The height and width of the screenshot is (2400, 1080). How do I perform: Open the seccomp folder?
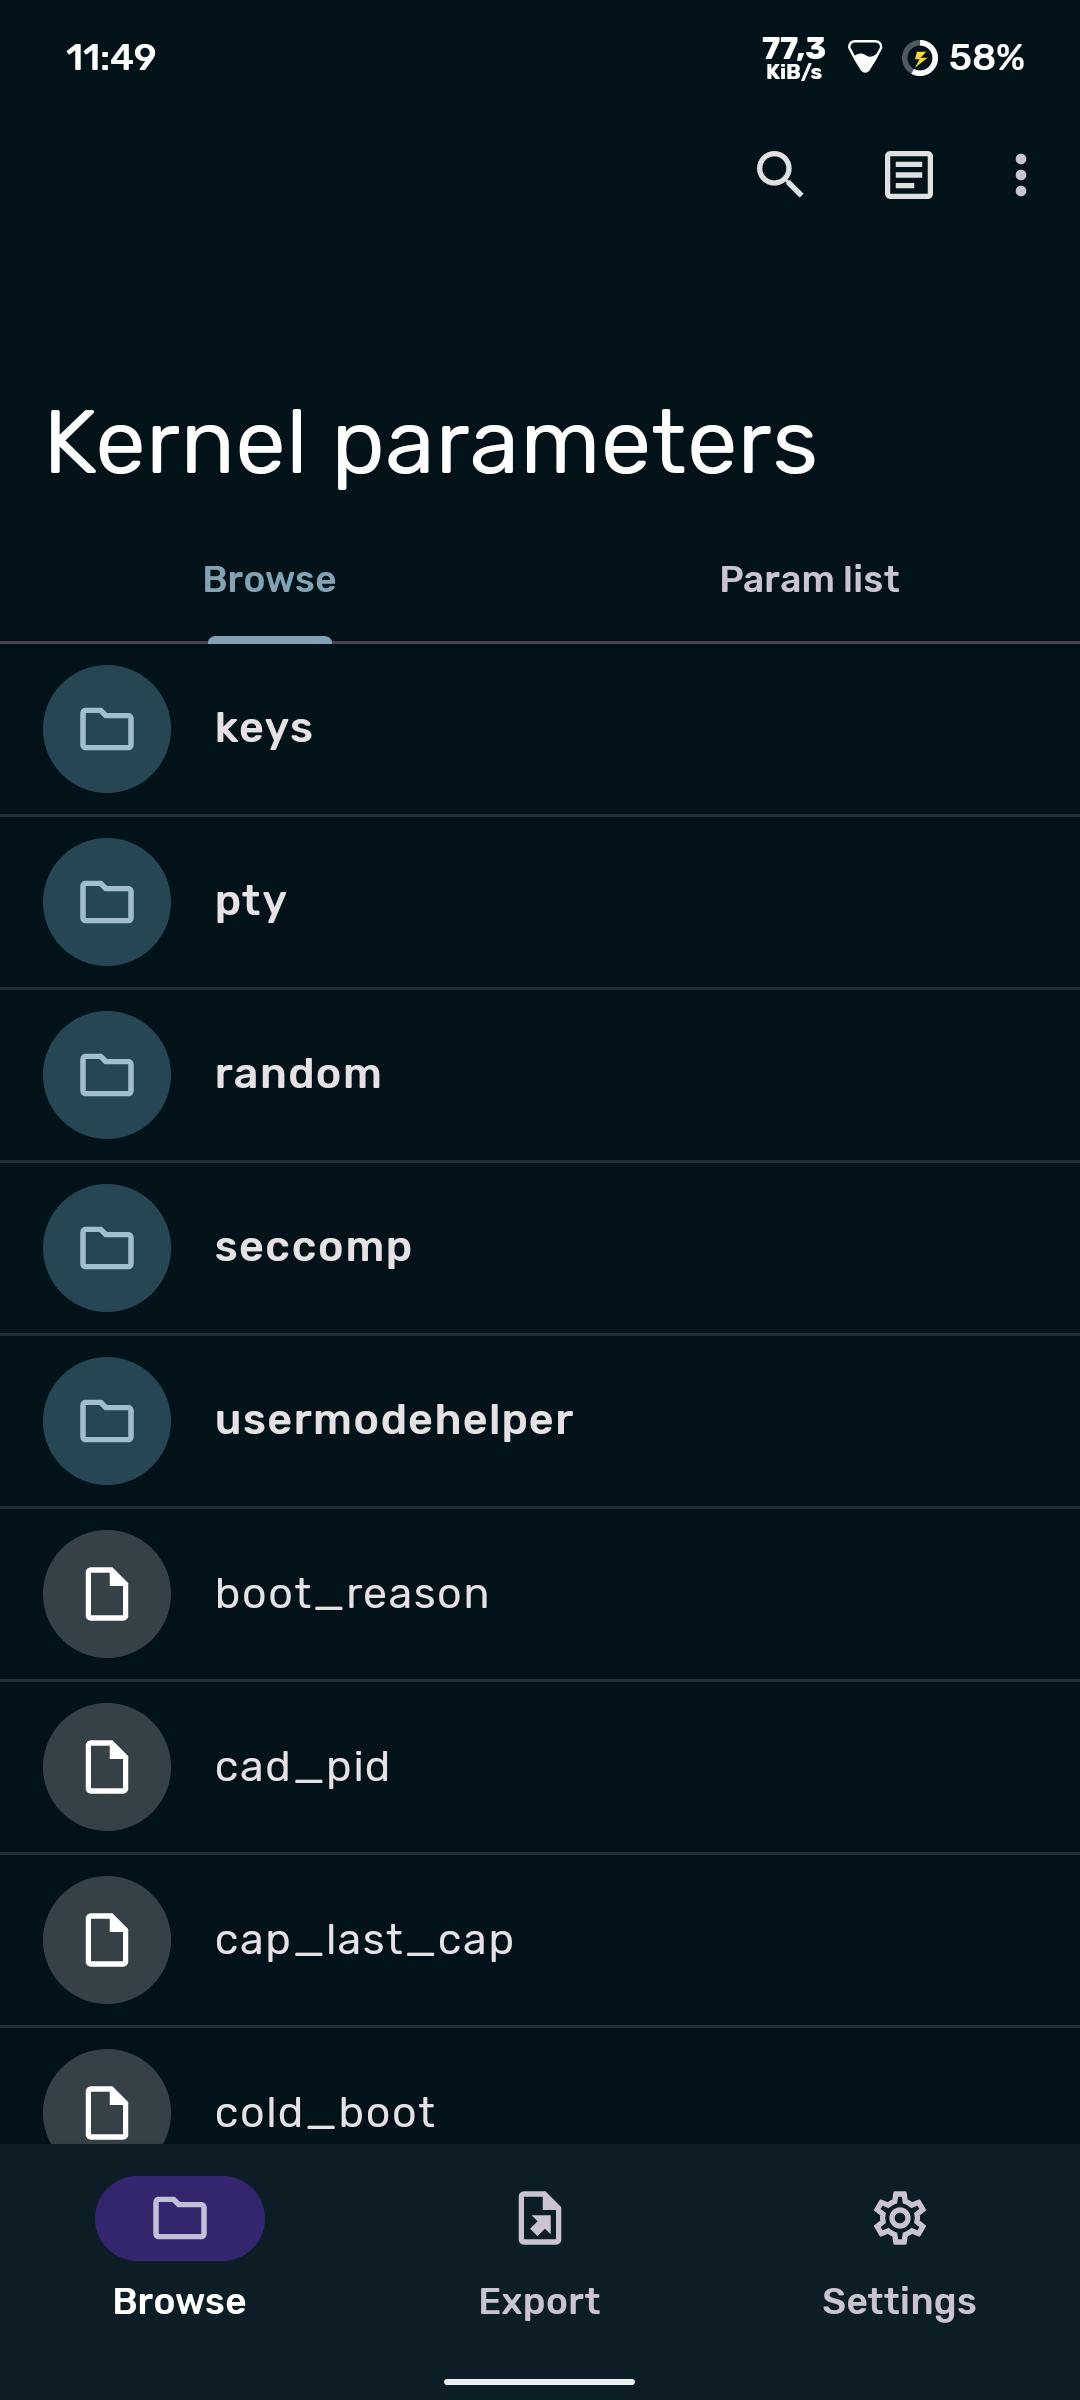pos(540,1248)
